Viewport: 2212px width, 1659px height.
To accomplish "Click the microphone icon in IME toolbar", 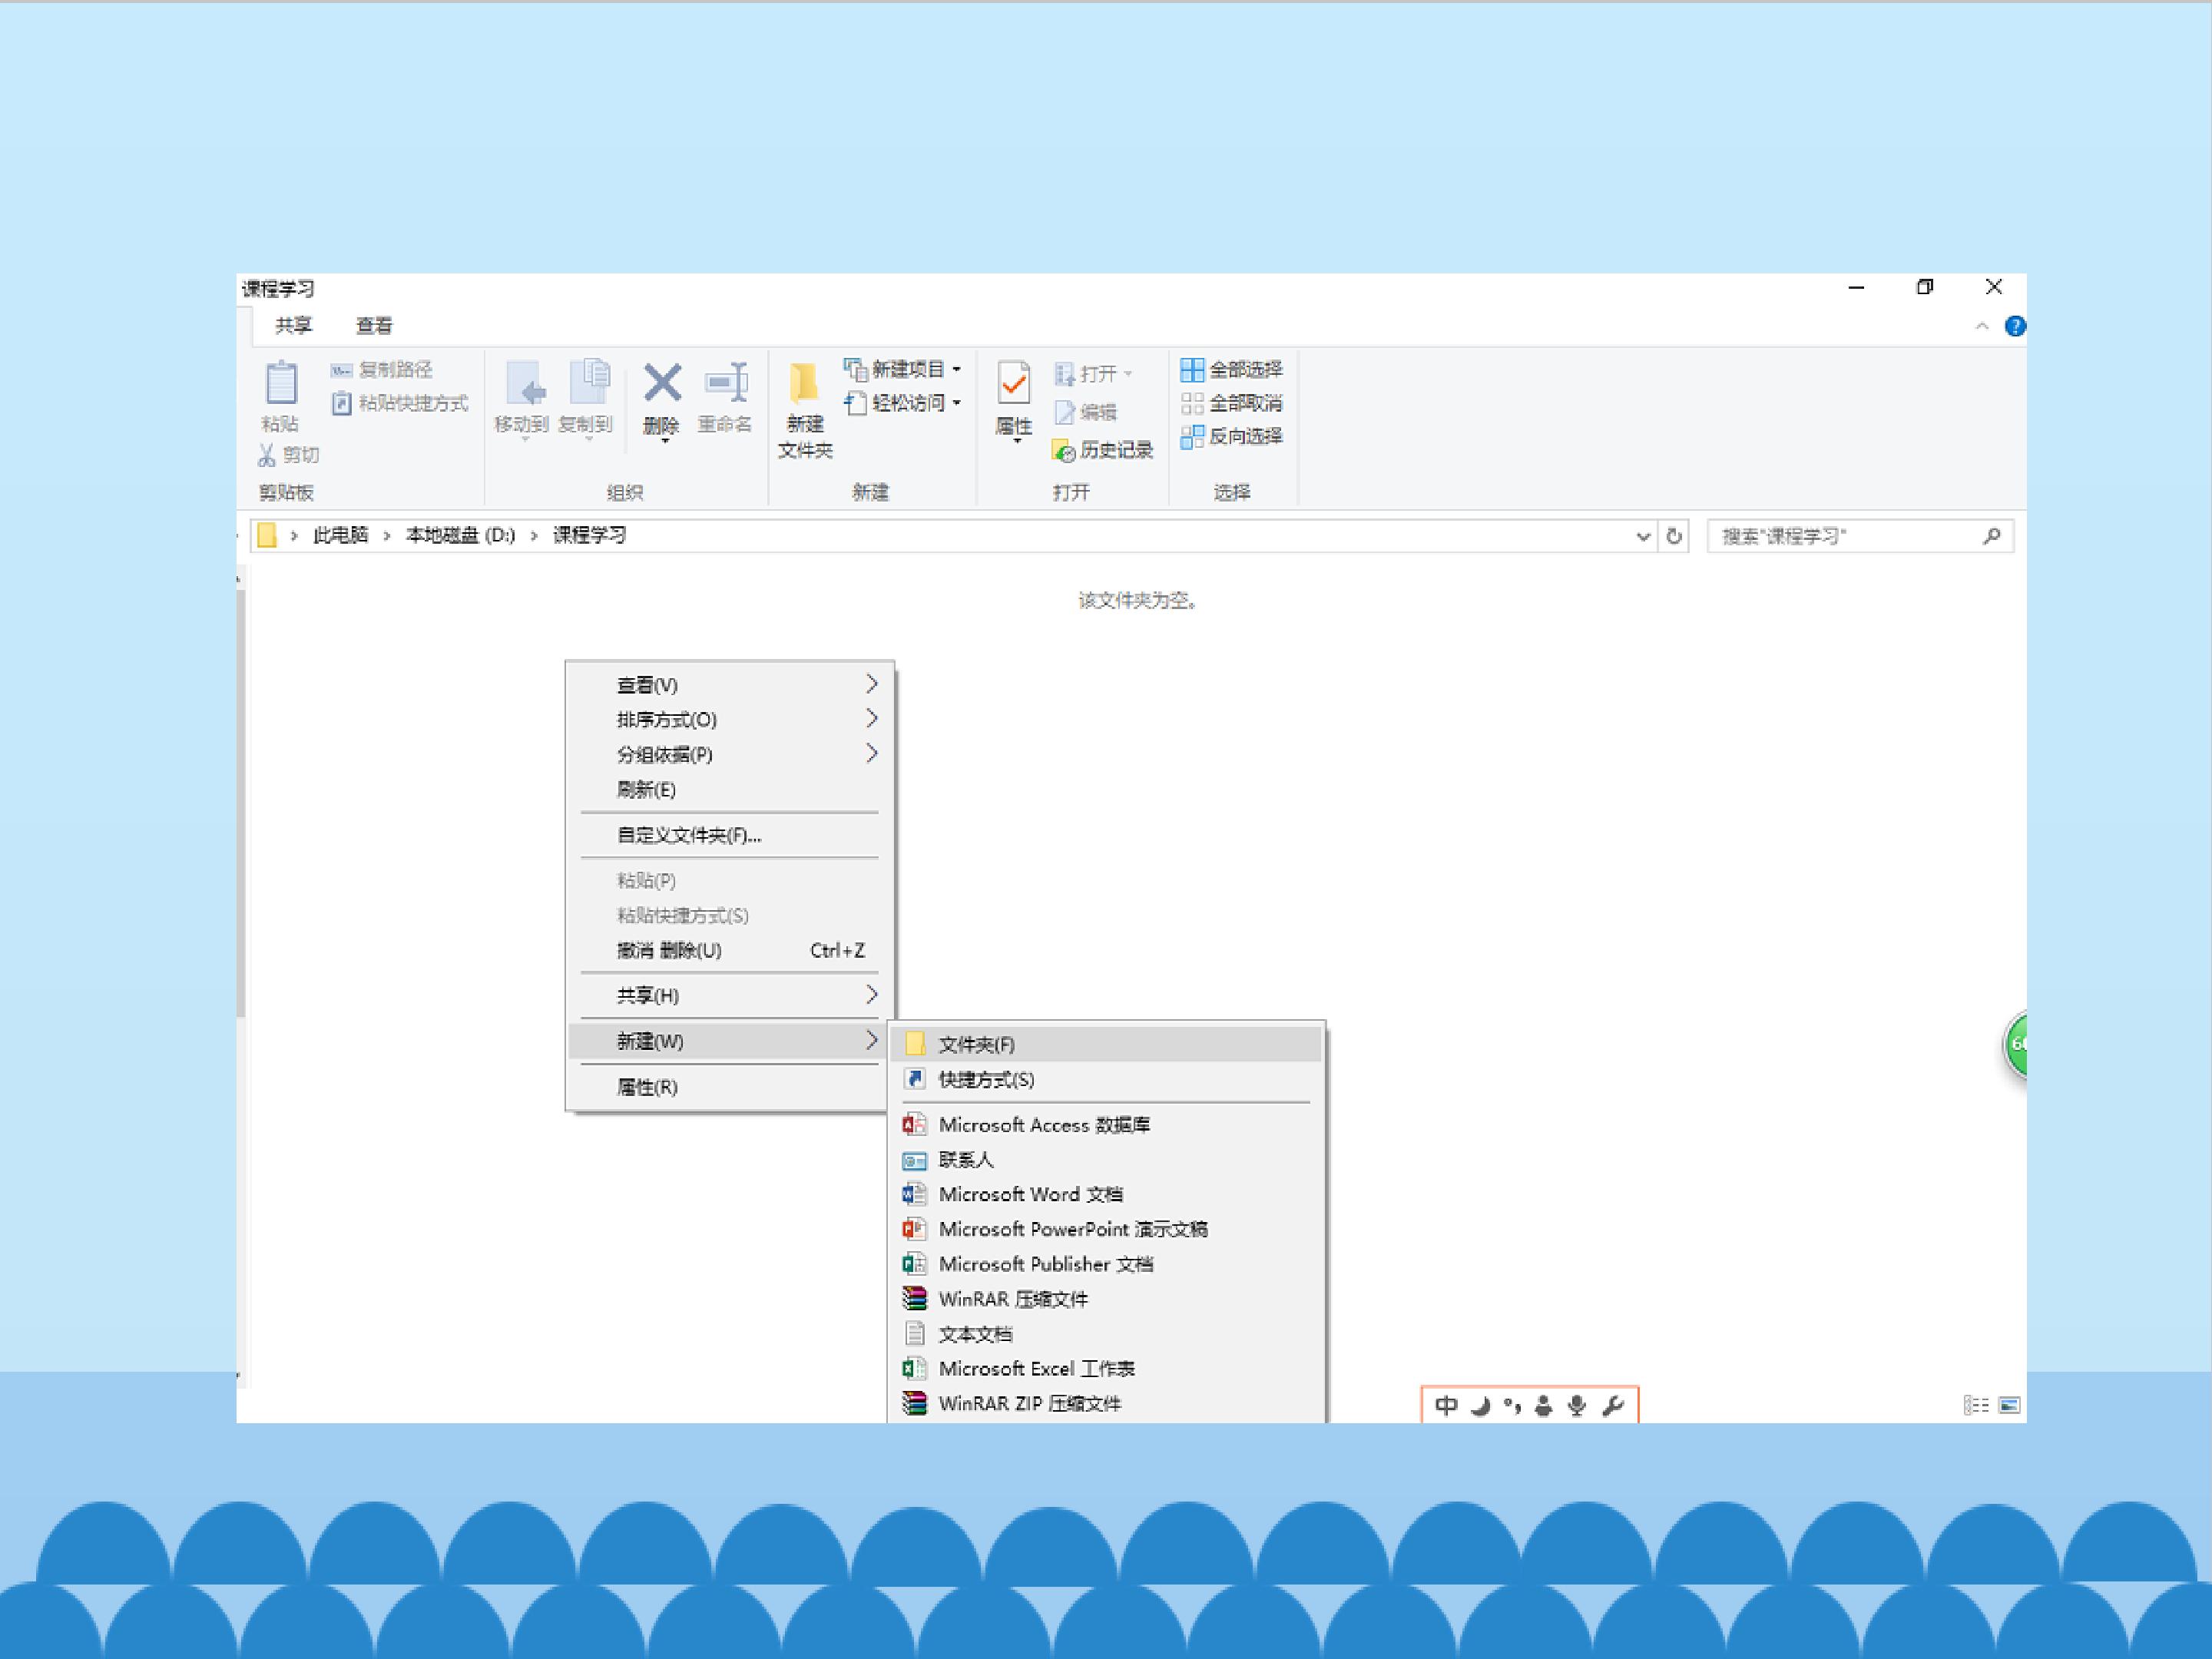I will coord(1577,1406).
